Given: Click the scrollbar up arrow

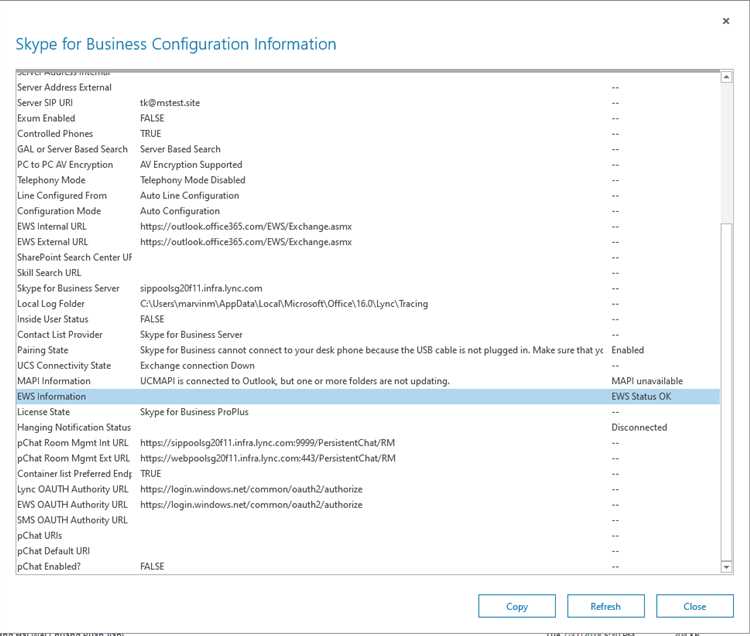Looking at the screenshot, I should [x=726, y=77].
